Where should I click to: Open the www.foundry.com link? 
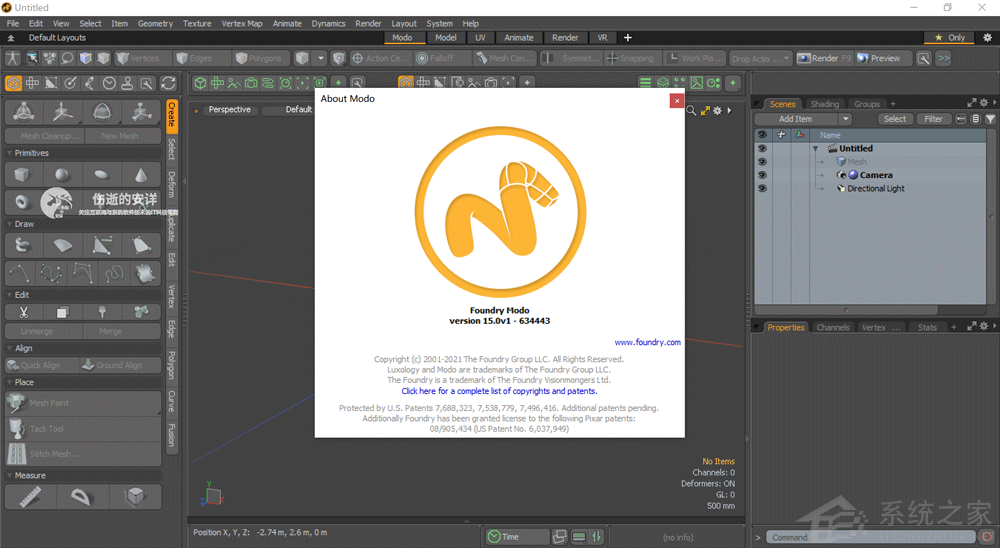click(647, 343)
